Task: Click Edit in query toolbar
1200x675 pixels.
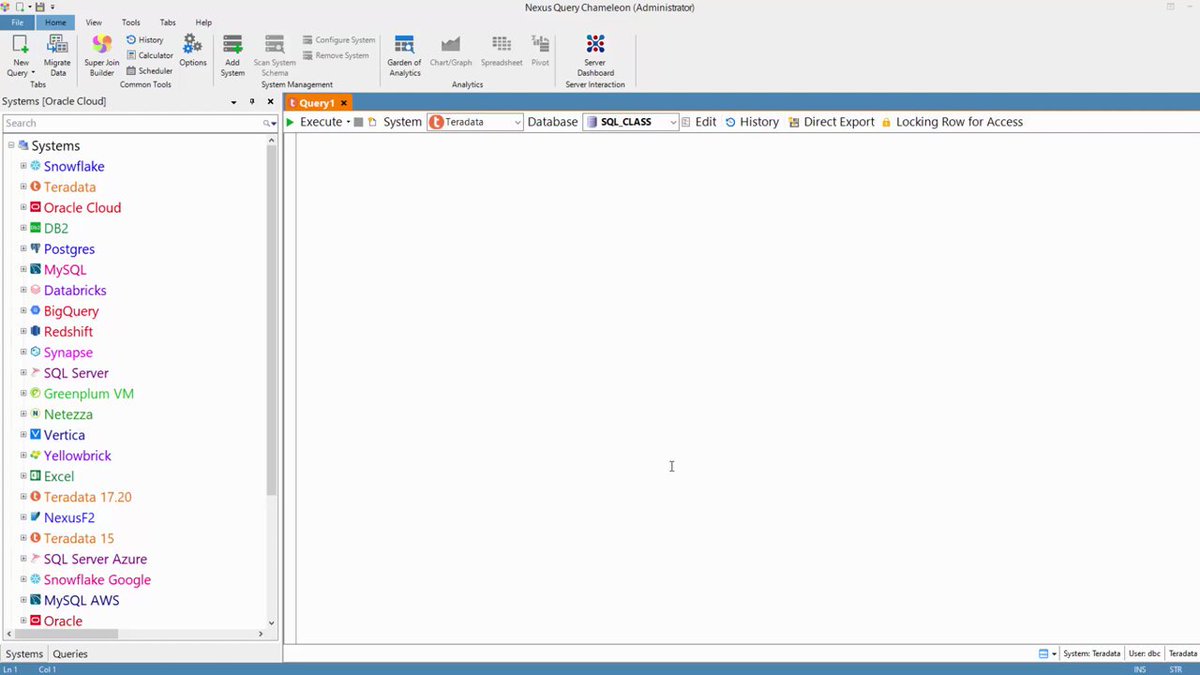Action: [699, 122]
